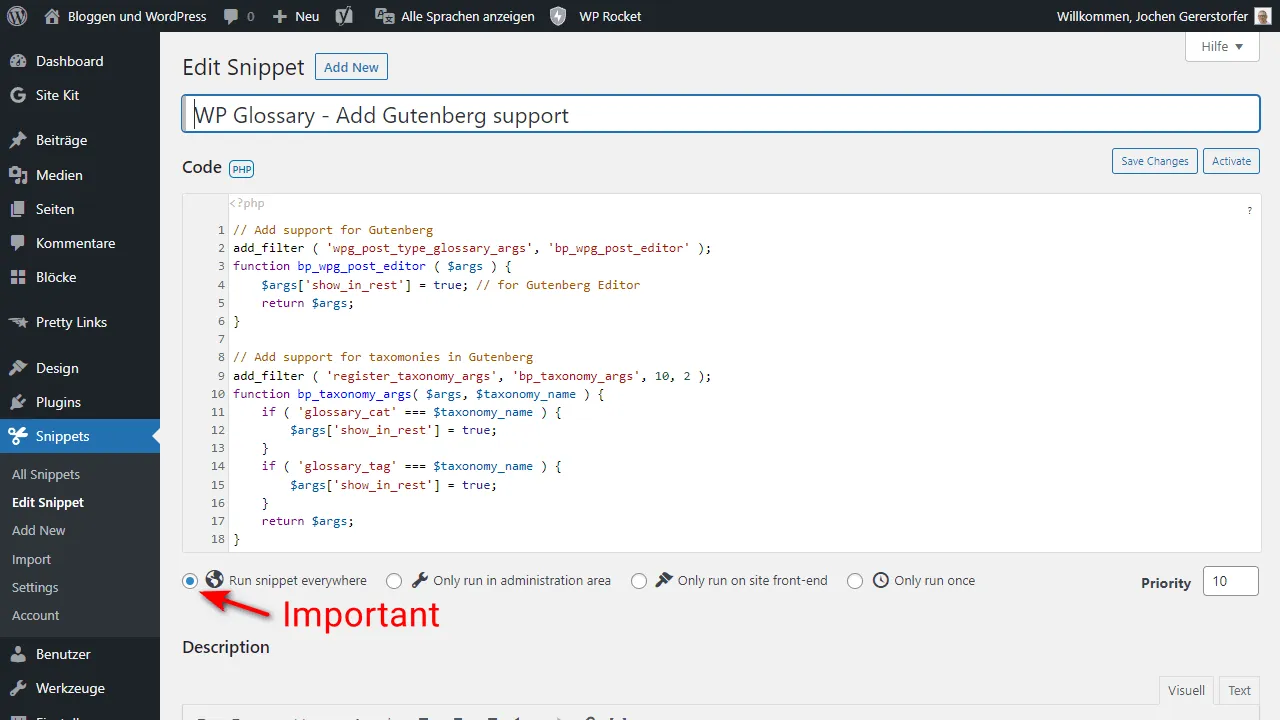Open Edit Snippet submenu item
This screenshot has height=720, width=1280.
[x=48, y=502]
